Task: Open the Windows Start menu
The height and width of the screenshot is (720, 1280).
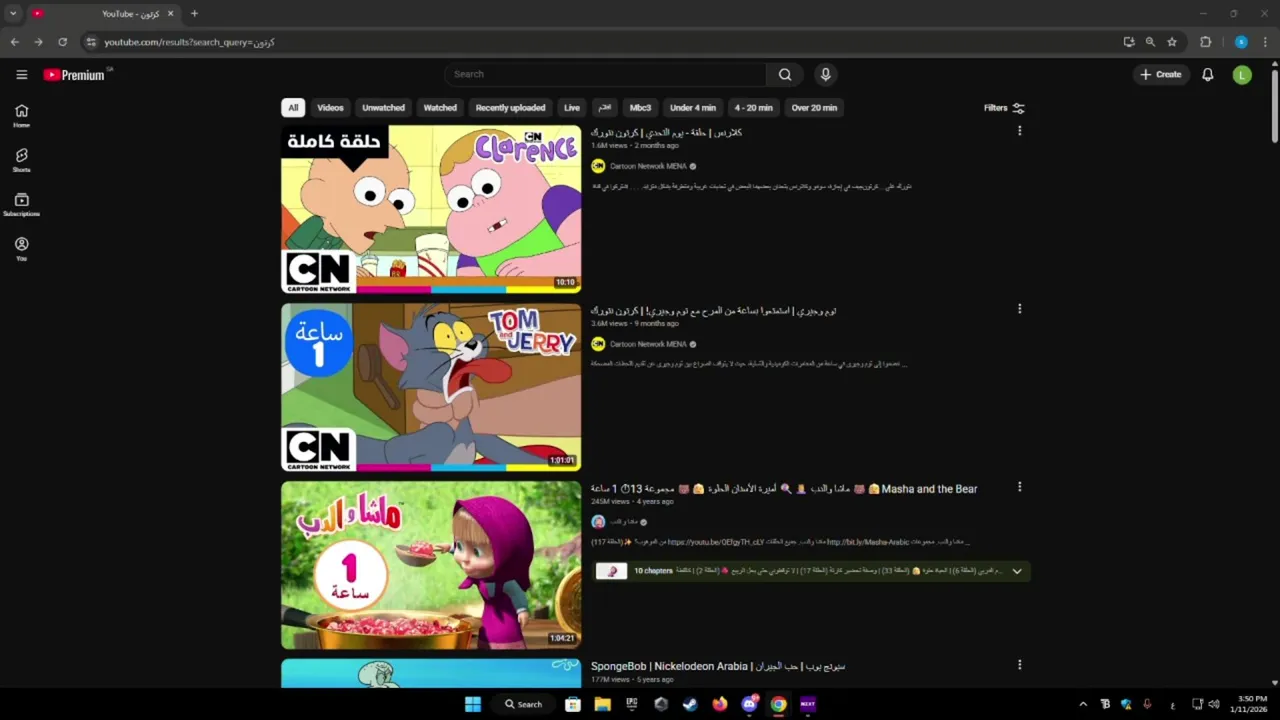Action: (x=473, y=704)
